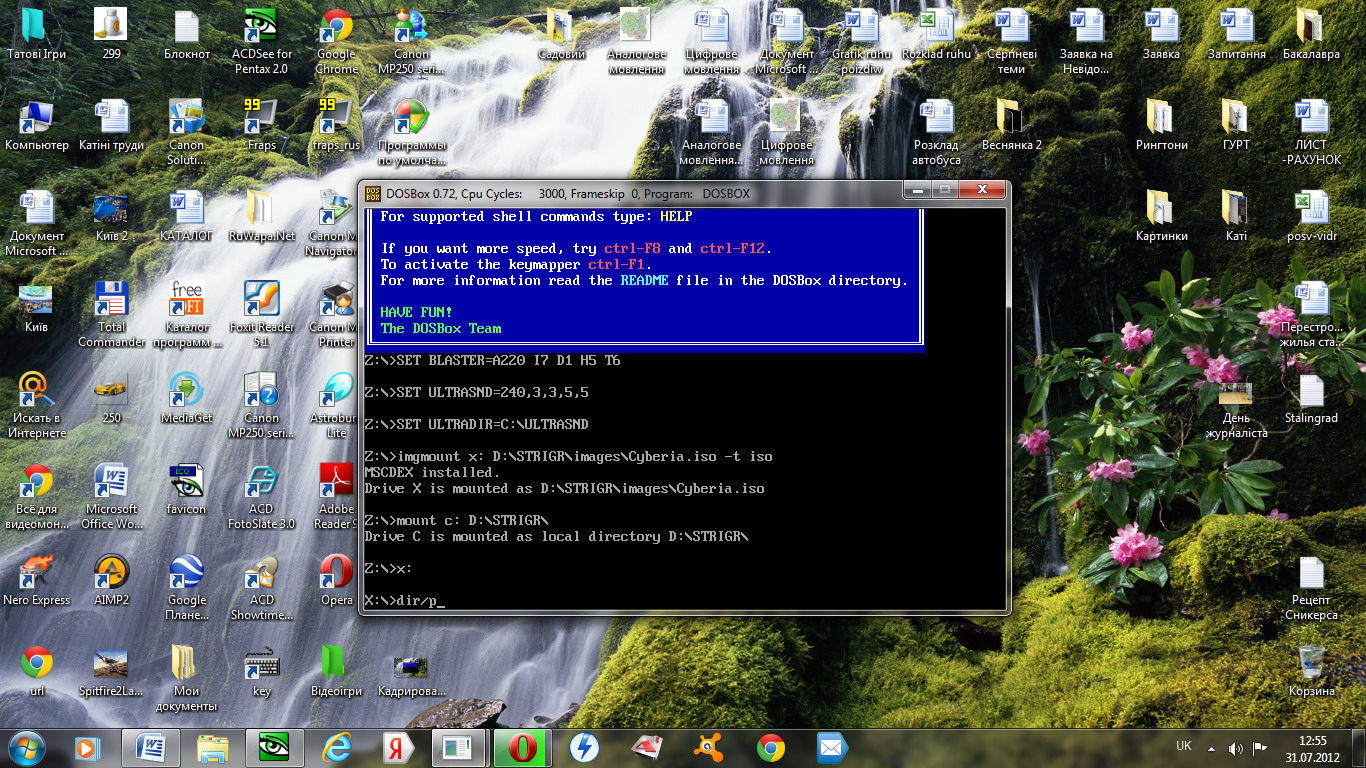
Task: Select the Fraps desktop shortcut
Action: 261,126
